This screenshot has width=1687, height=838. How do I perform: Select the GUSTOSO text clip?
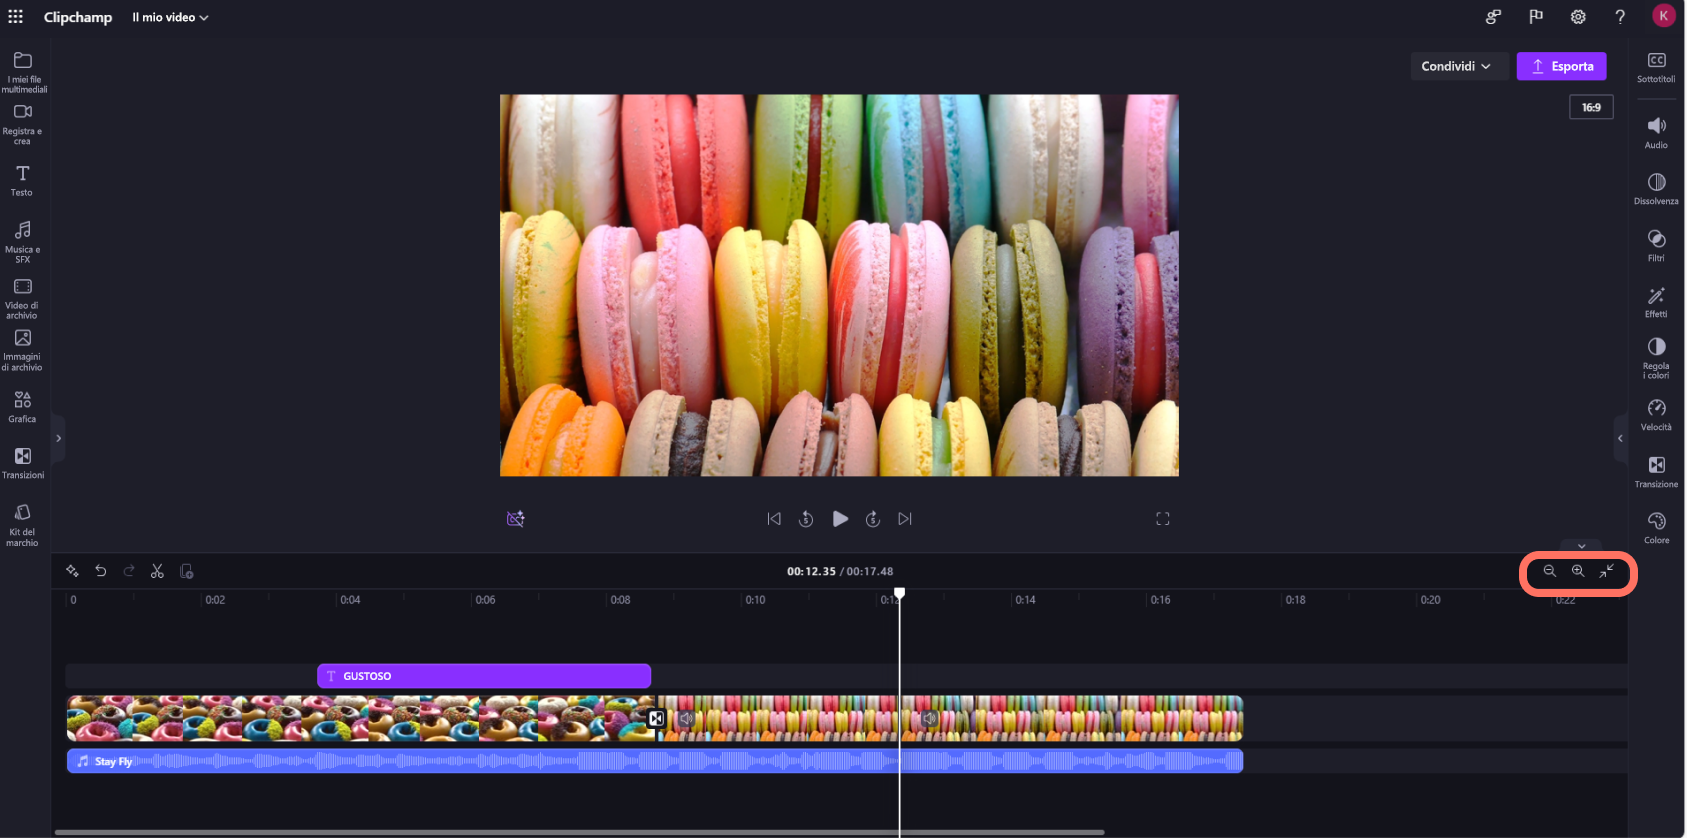484,676
